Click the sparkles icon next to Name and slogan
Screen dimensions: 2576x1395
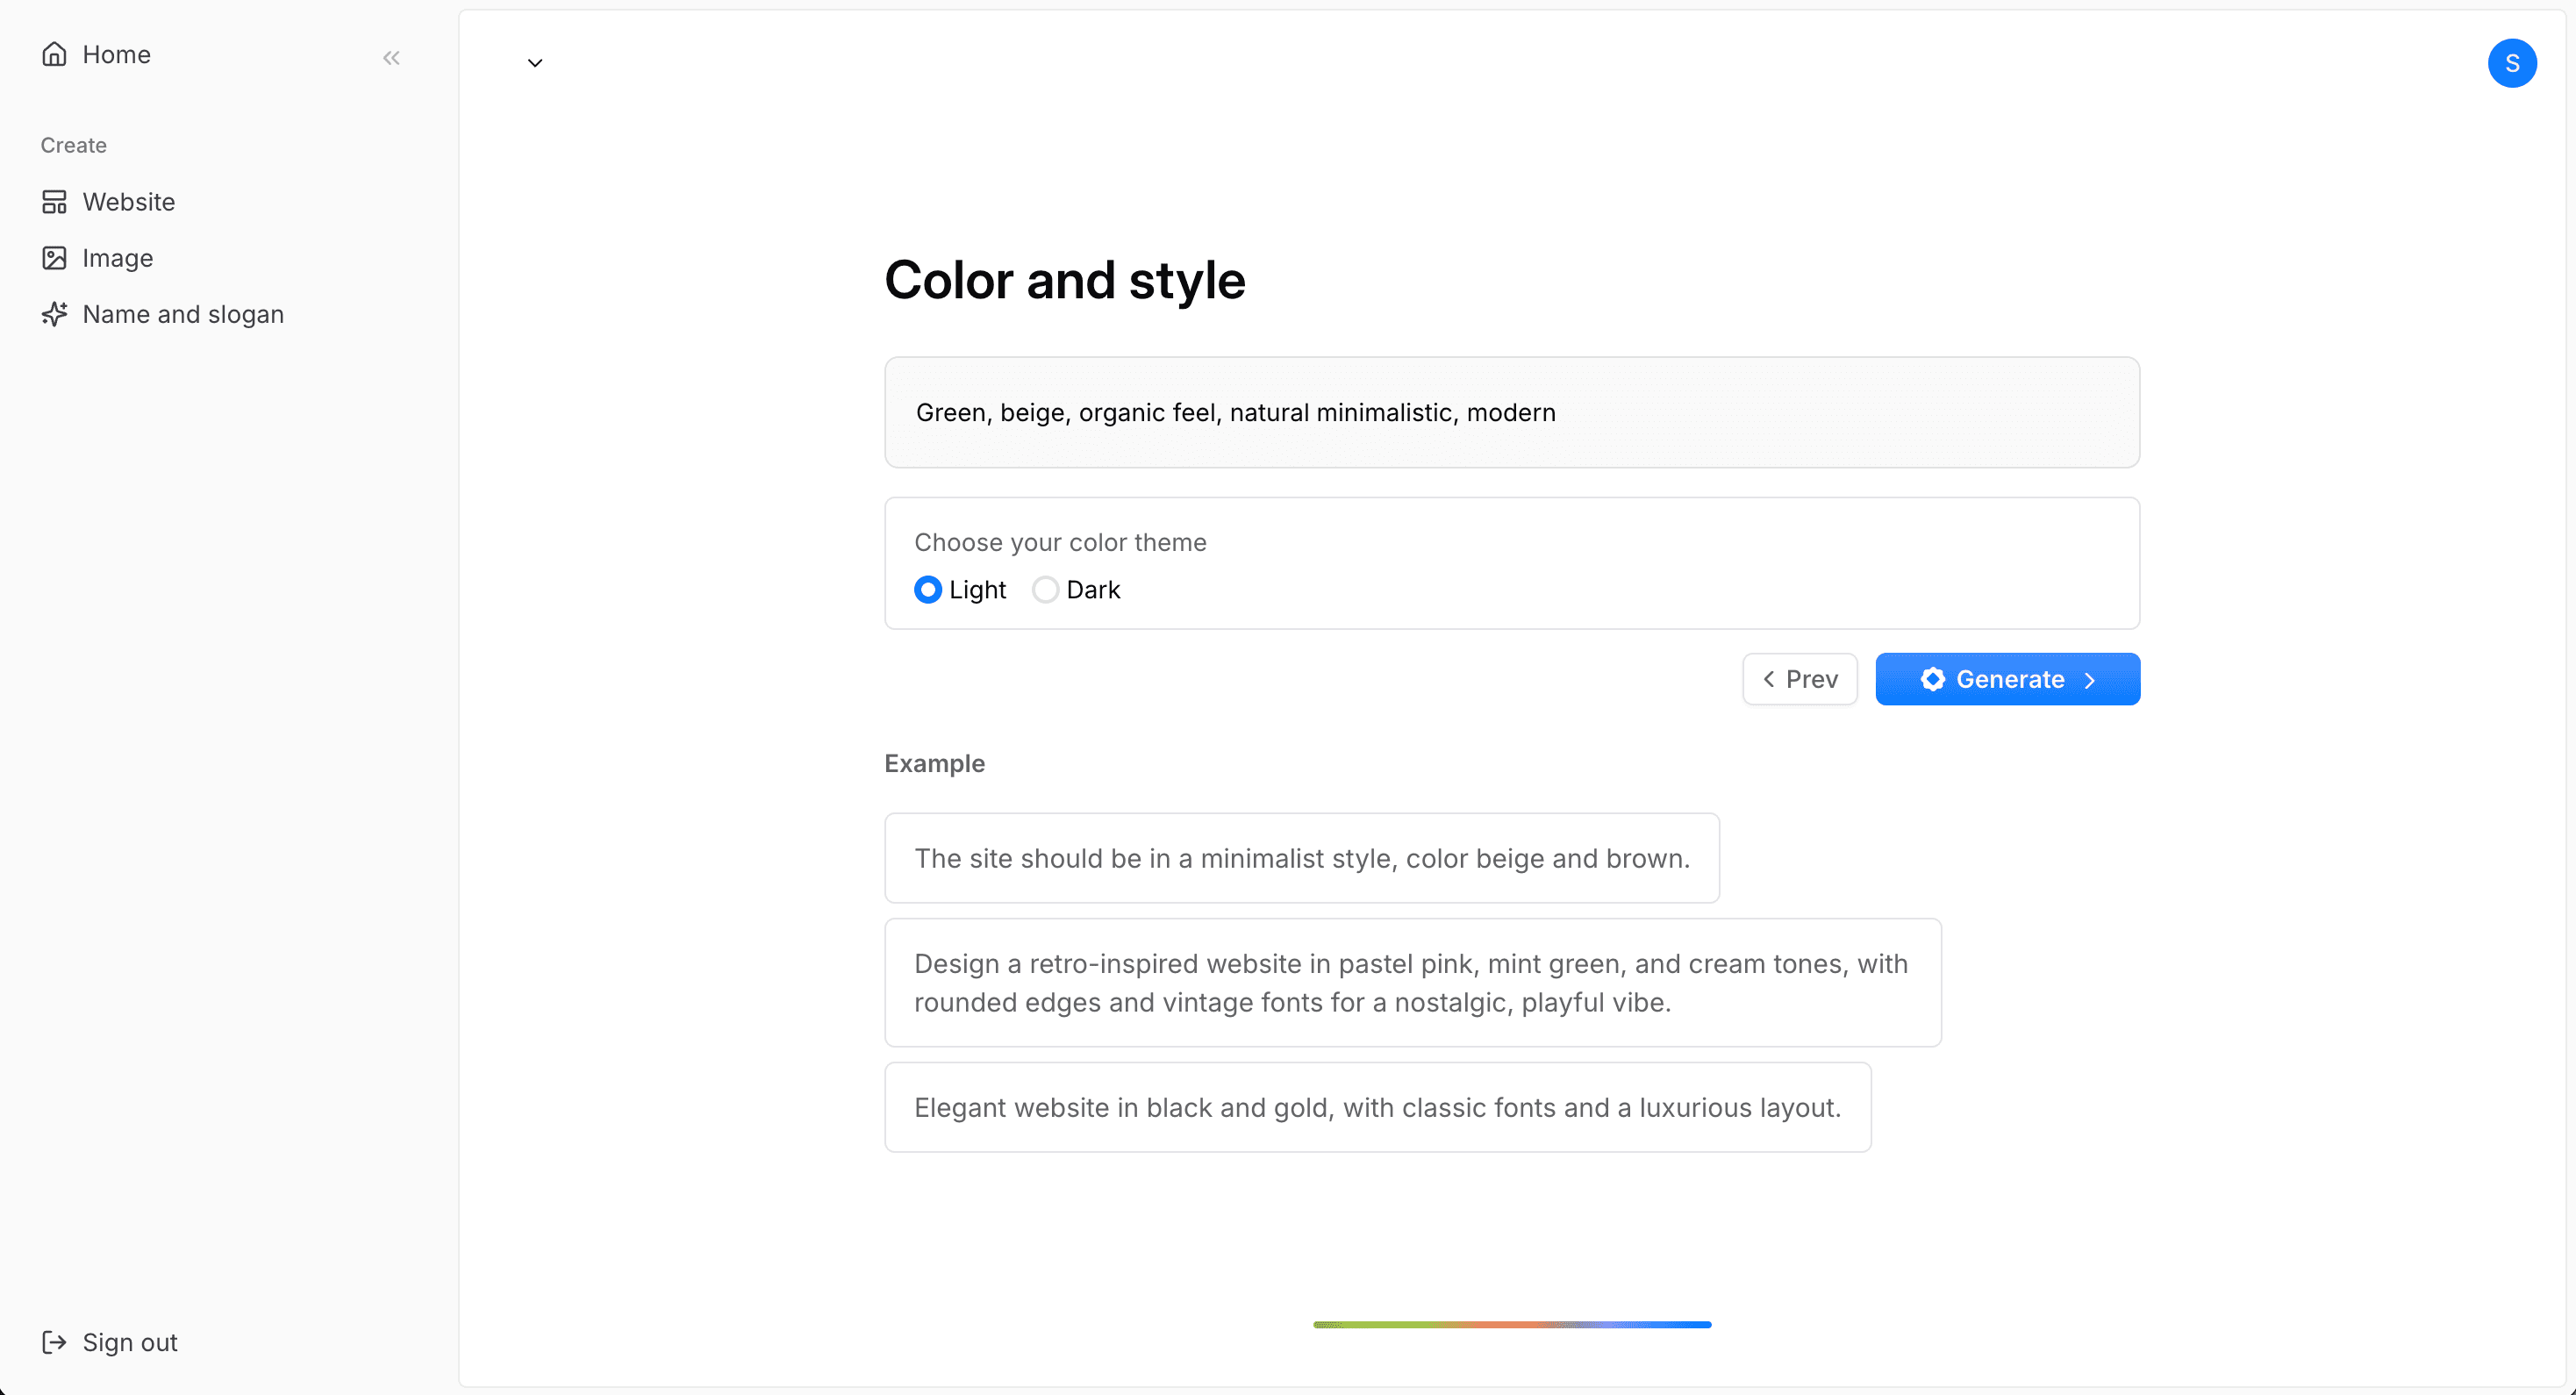click(55, 313)
